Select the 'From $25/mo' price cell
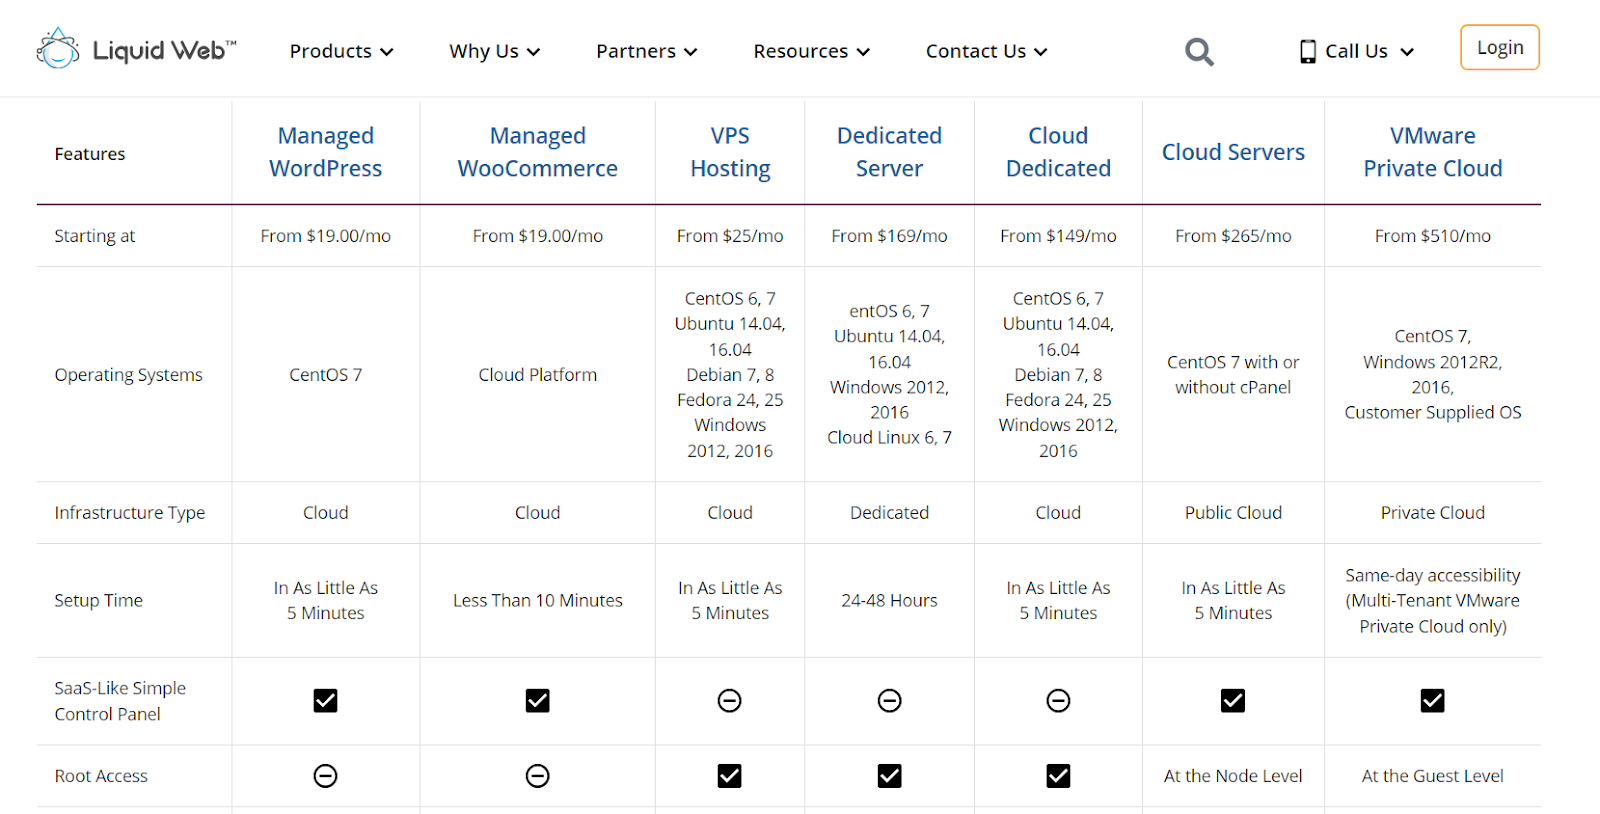Image resolution: width=1600 pixels, height=814 pixels. 730,236
